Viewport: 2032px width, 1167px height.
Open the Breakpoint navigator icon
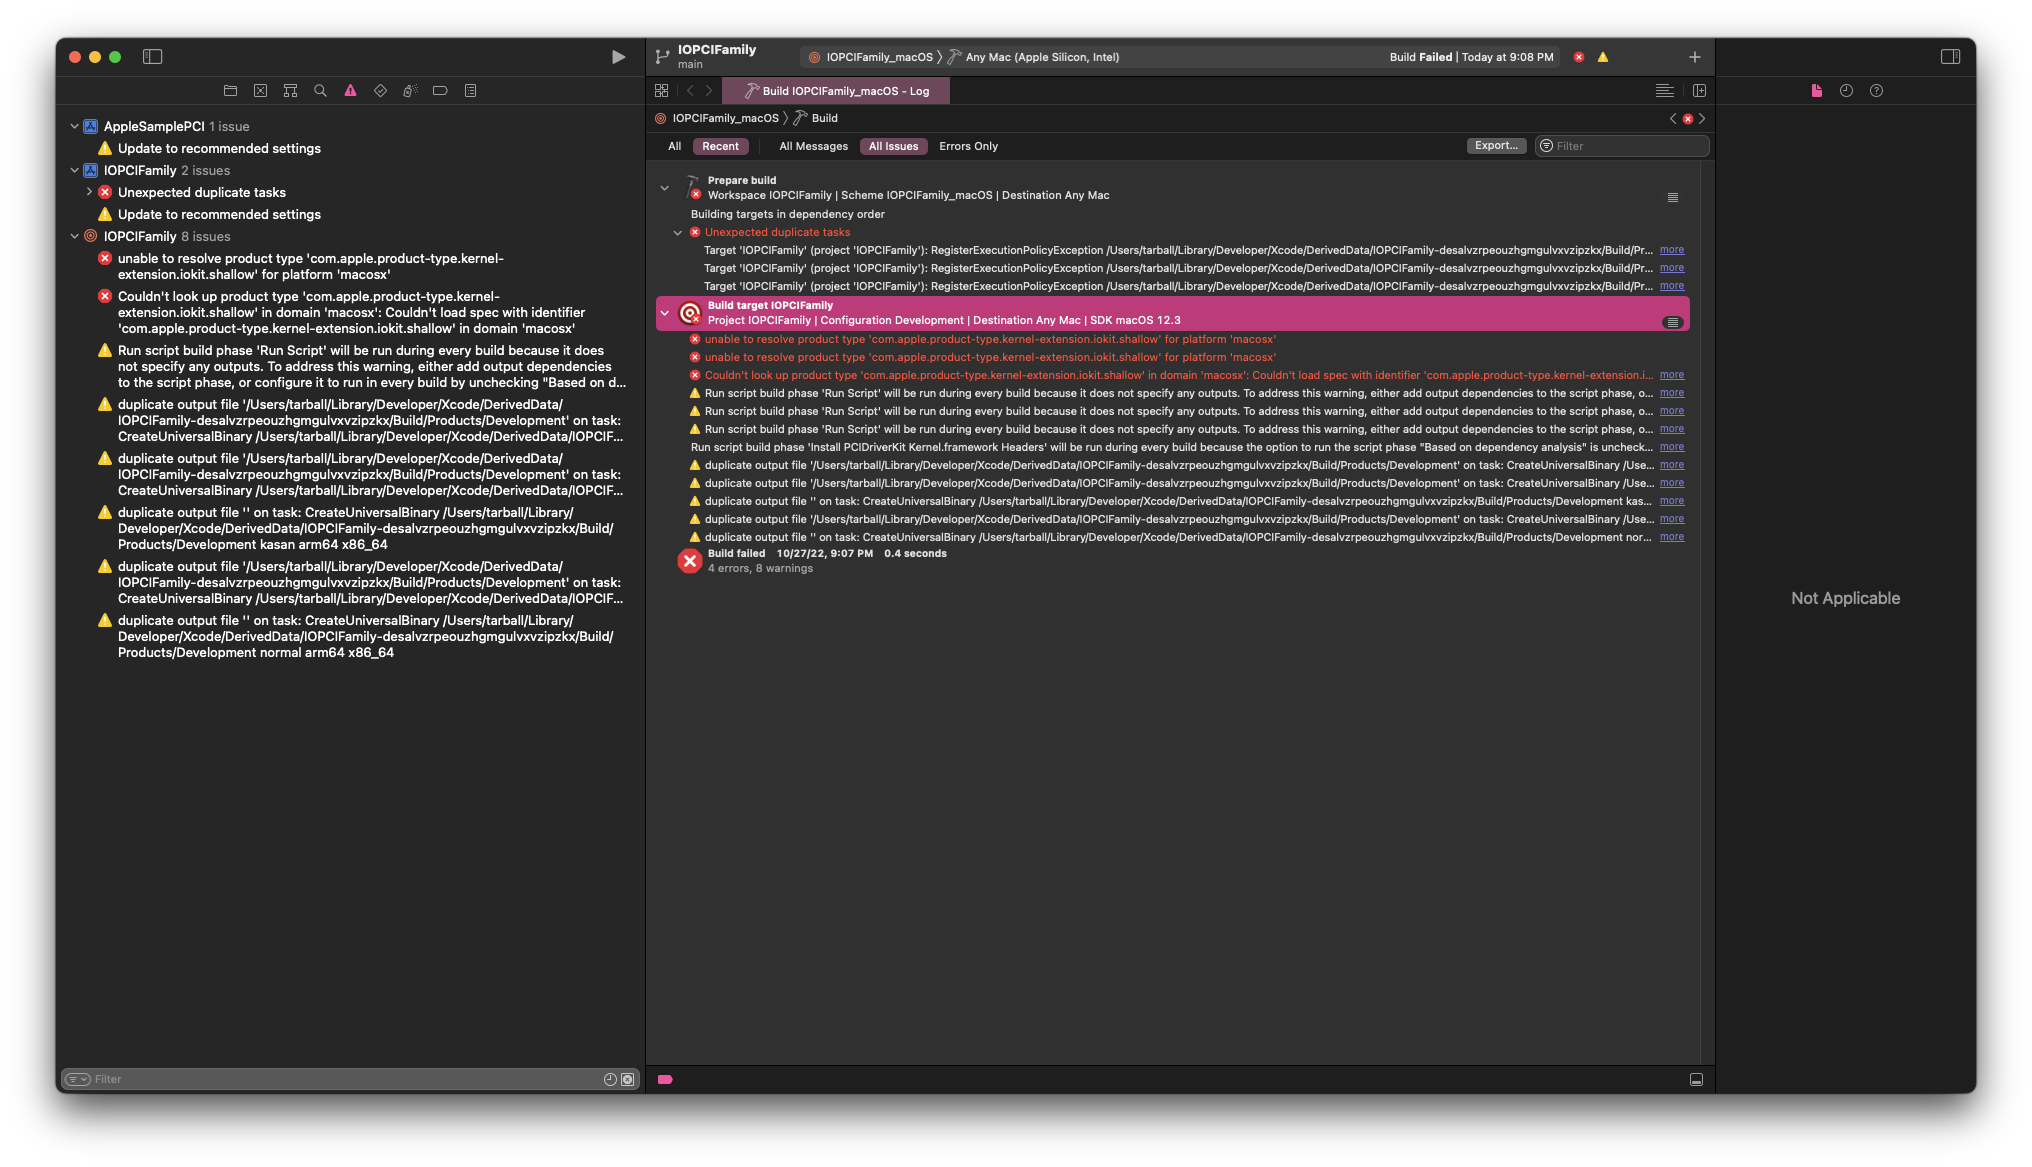coord(440,91)
